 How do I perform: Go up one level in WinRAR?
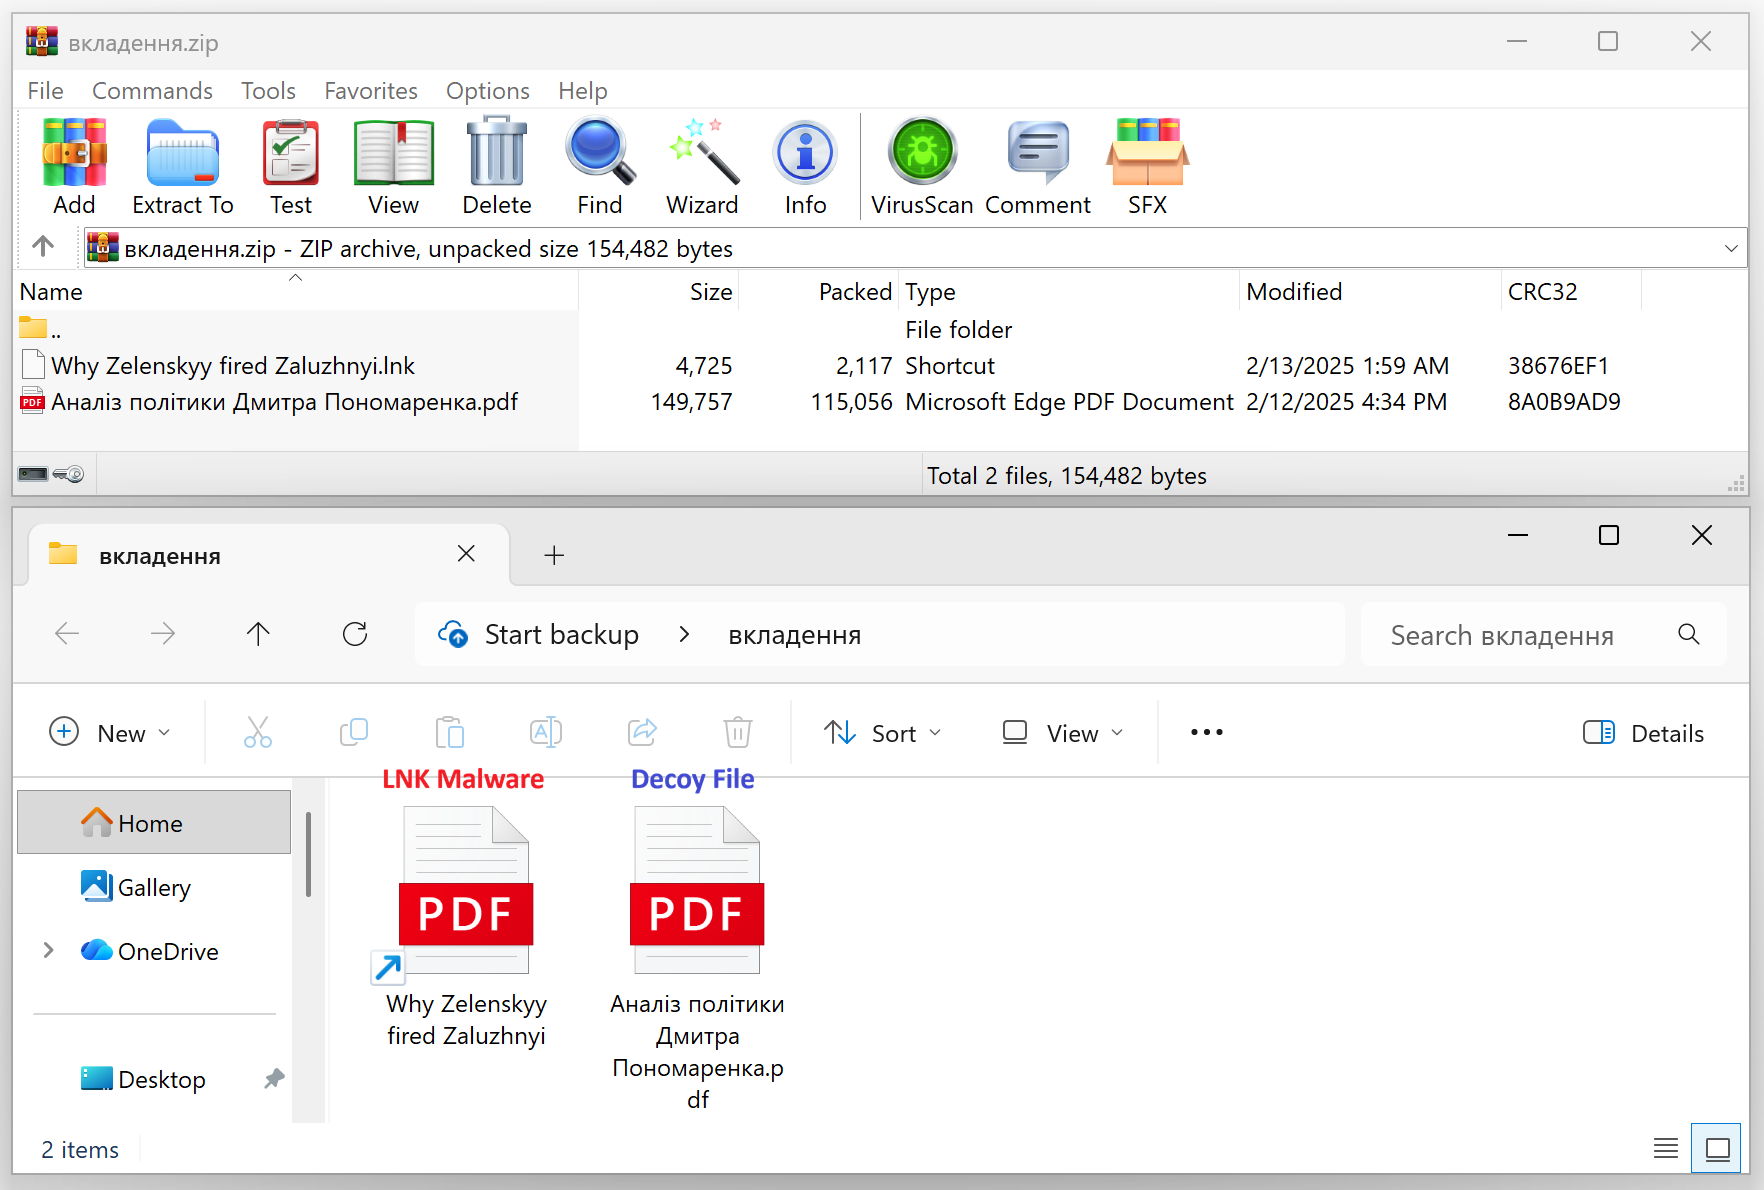coord(43,247)
